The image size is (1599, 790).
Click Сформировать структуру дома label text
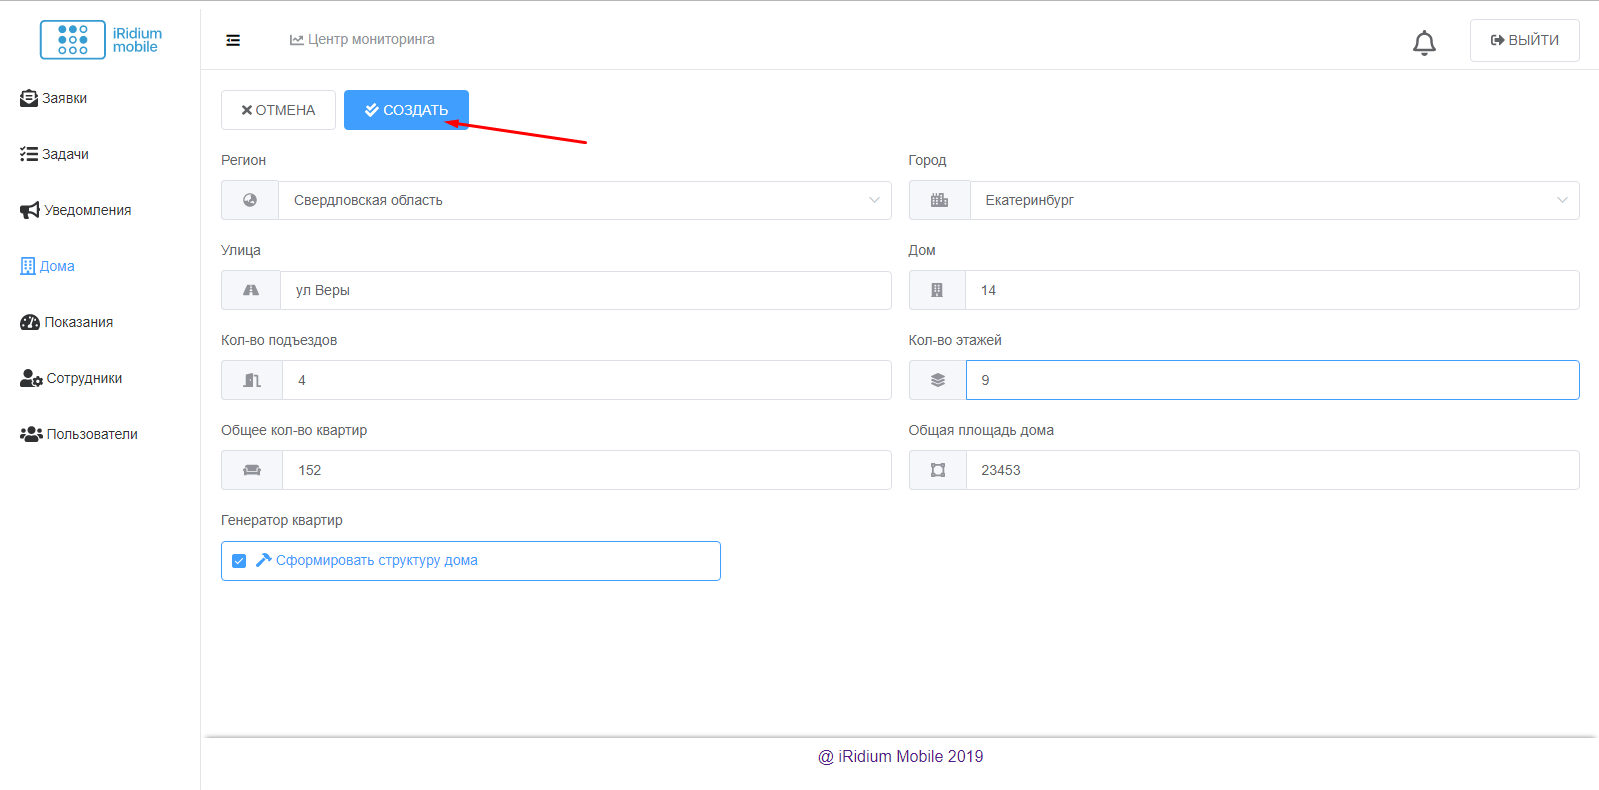click(x=377, y=560)
